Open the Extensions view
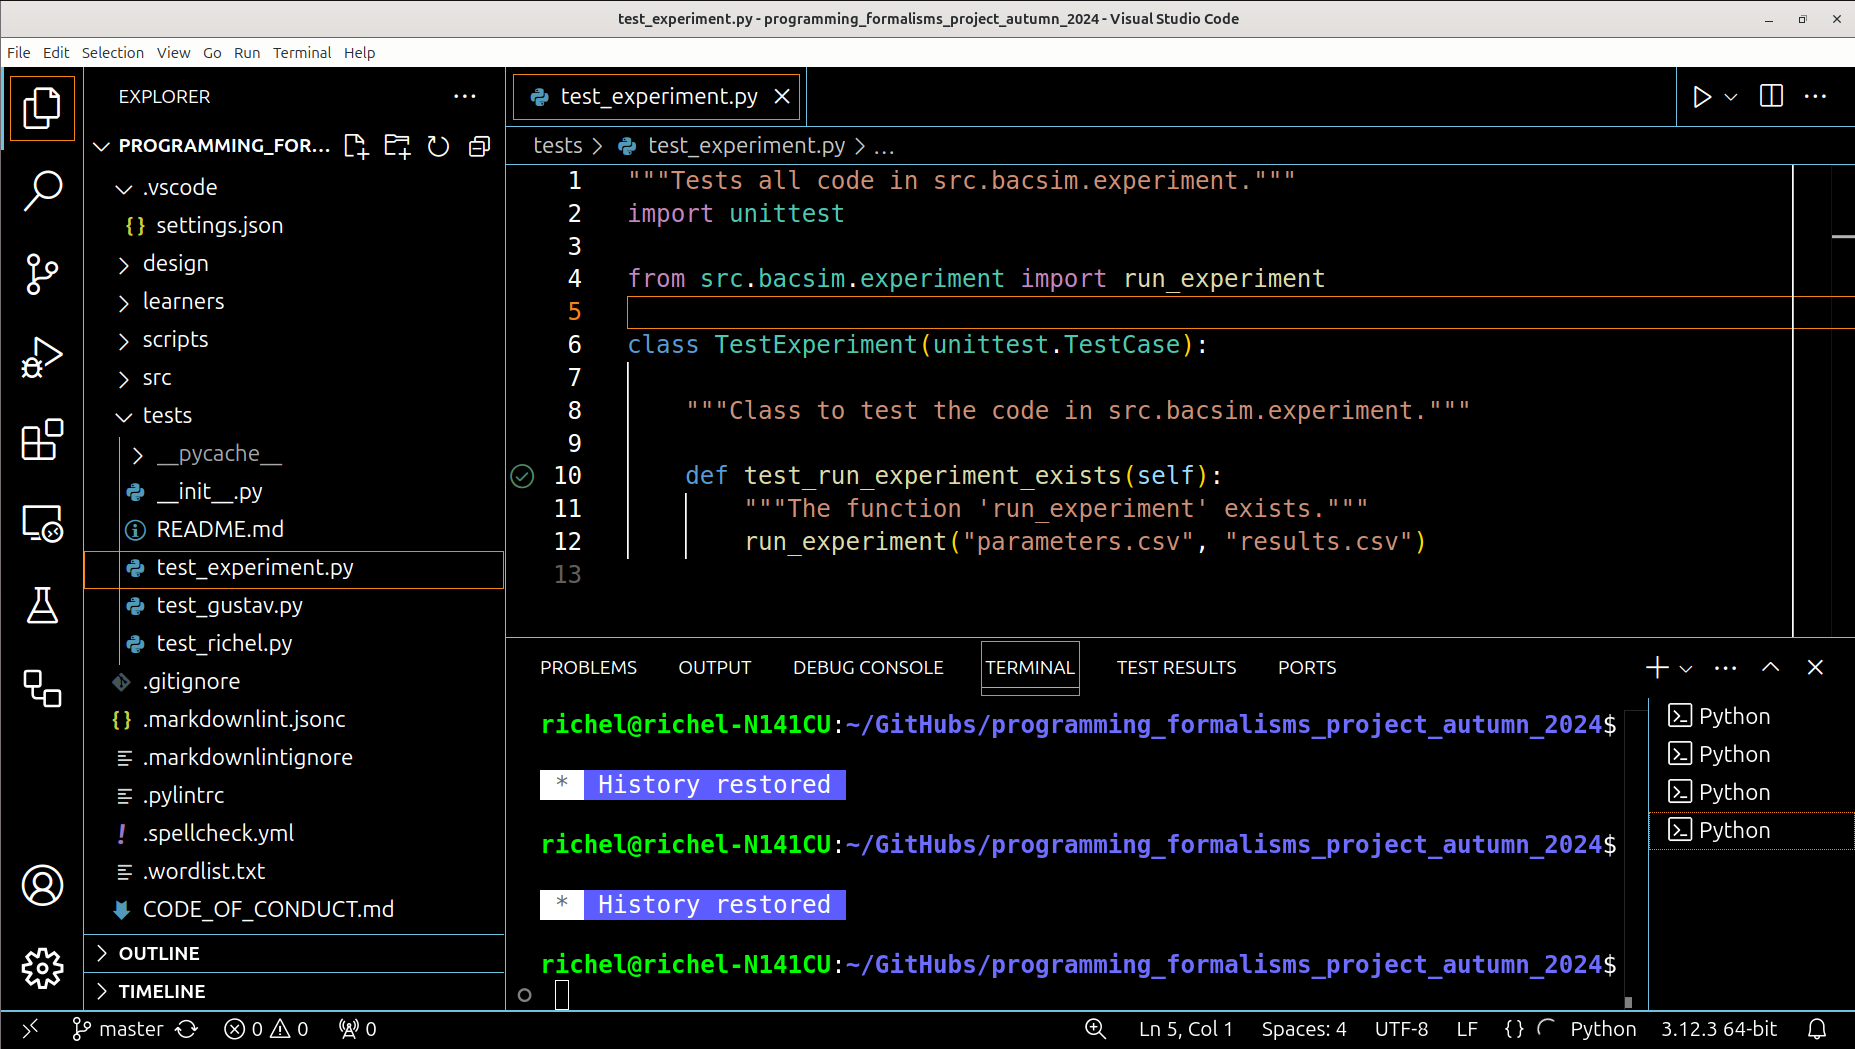Viewport: 1855px width, 1049px height. tap(42, 440)
